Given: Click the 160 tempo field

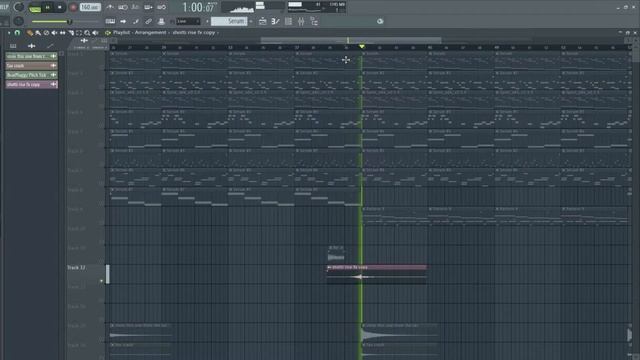Looking at the screenshot, I should coord(90,7).
